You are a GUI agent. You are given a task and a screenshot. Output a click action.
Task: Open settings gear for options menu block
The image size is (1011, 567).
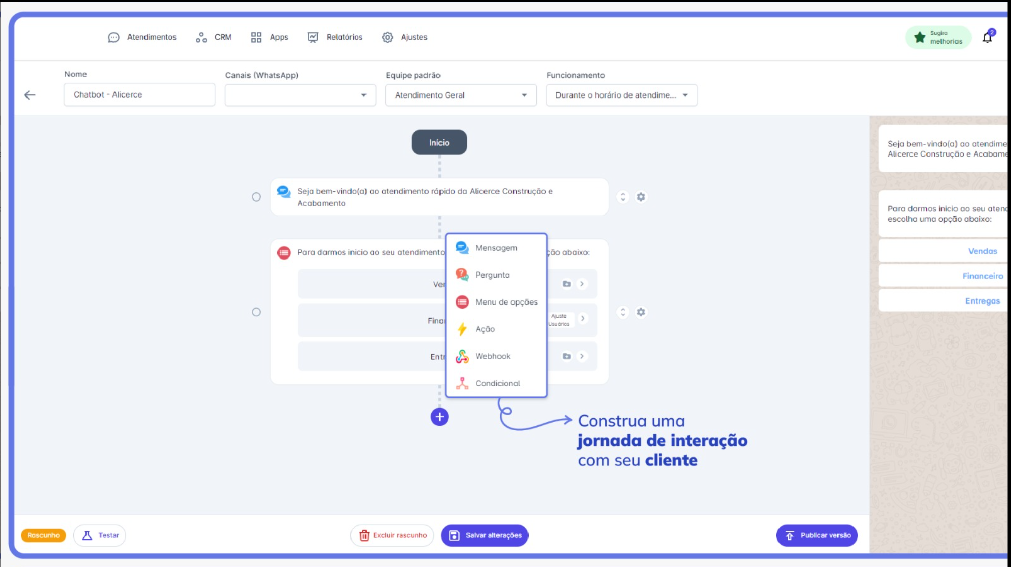pos(641,312)
